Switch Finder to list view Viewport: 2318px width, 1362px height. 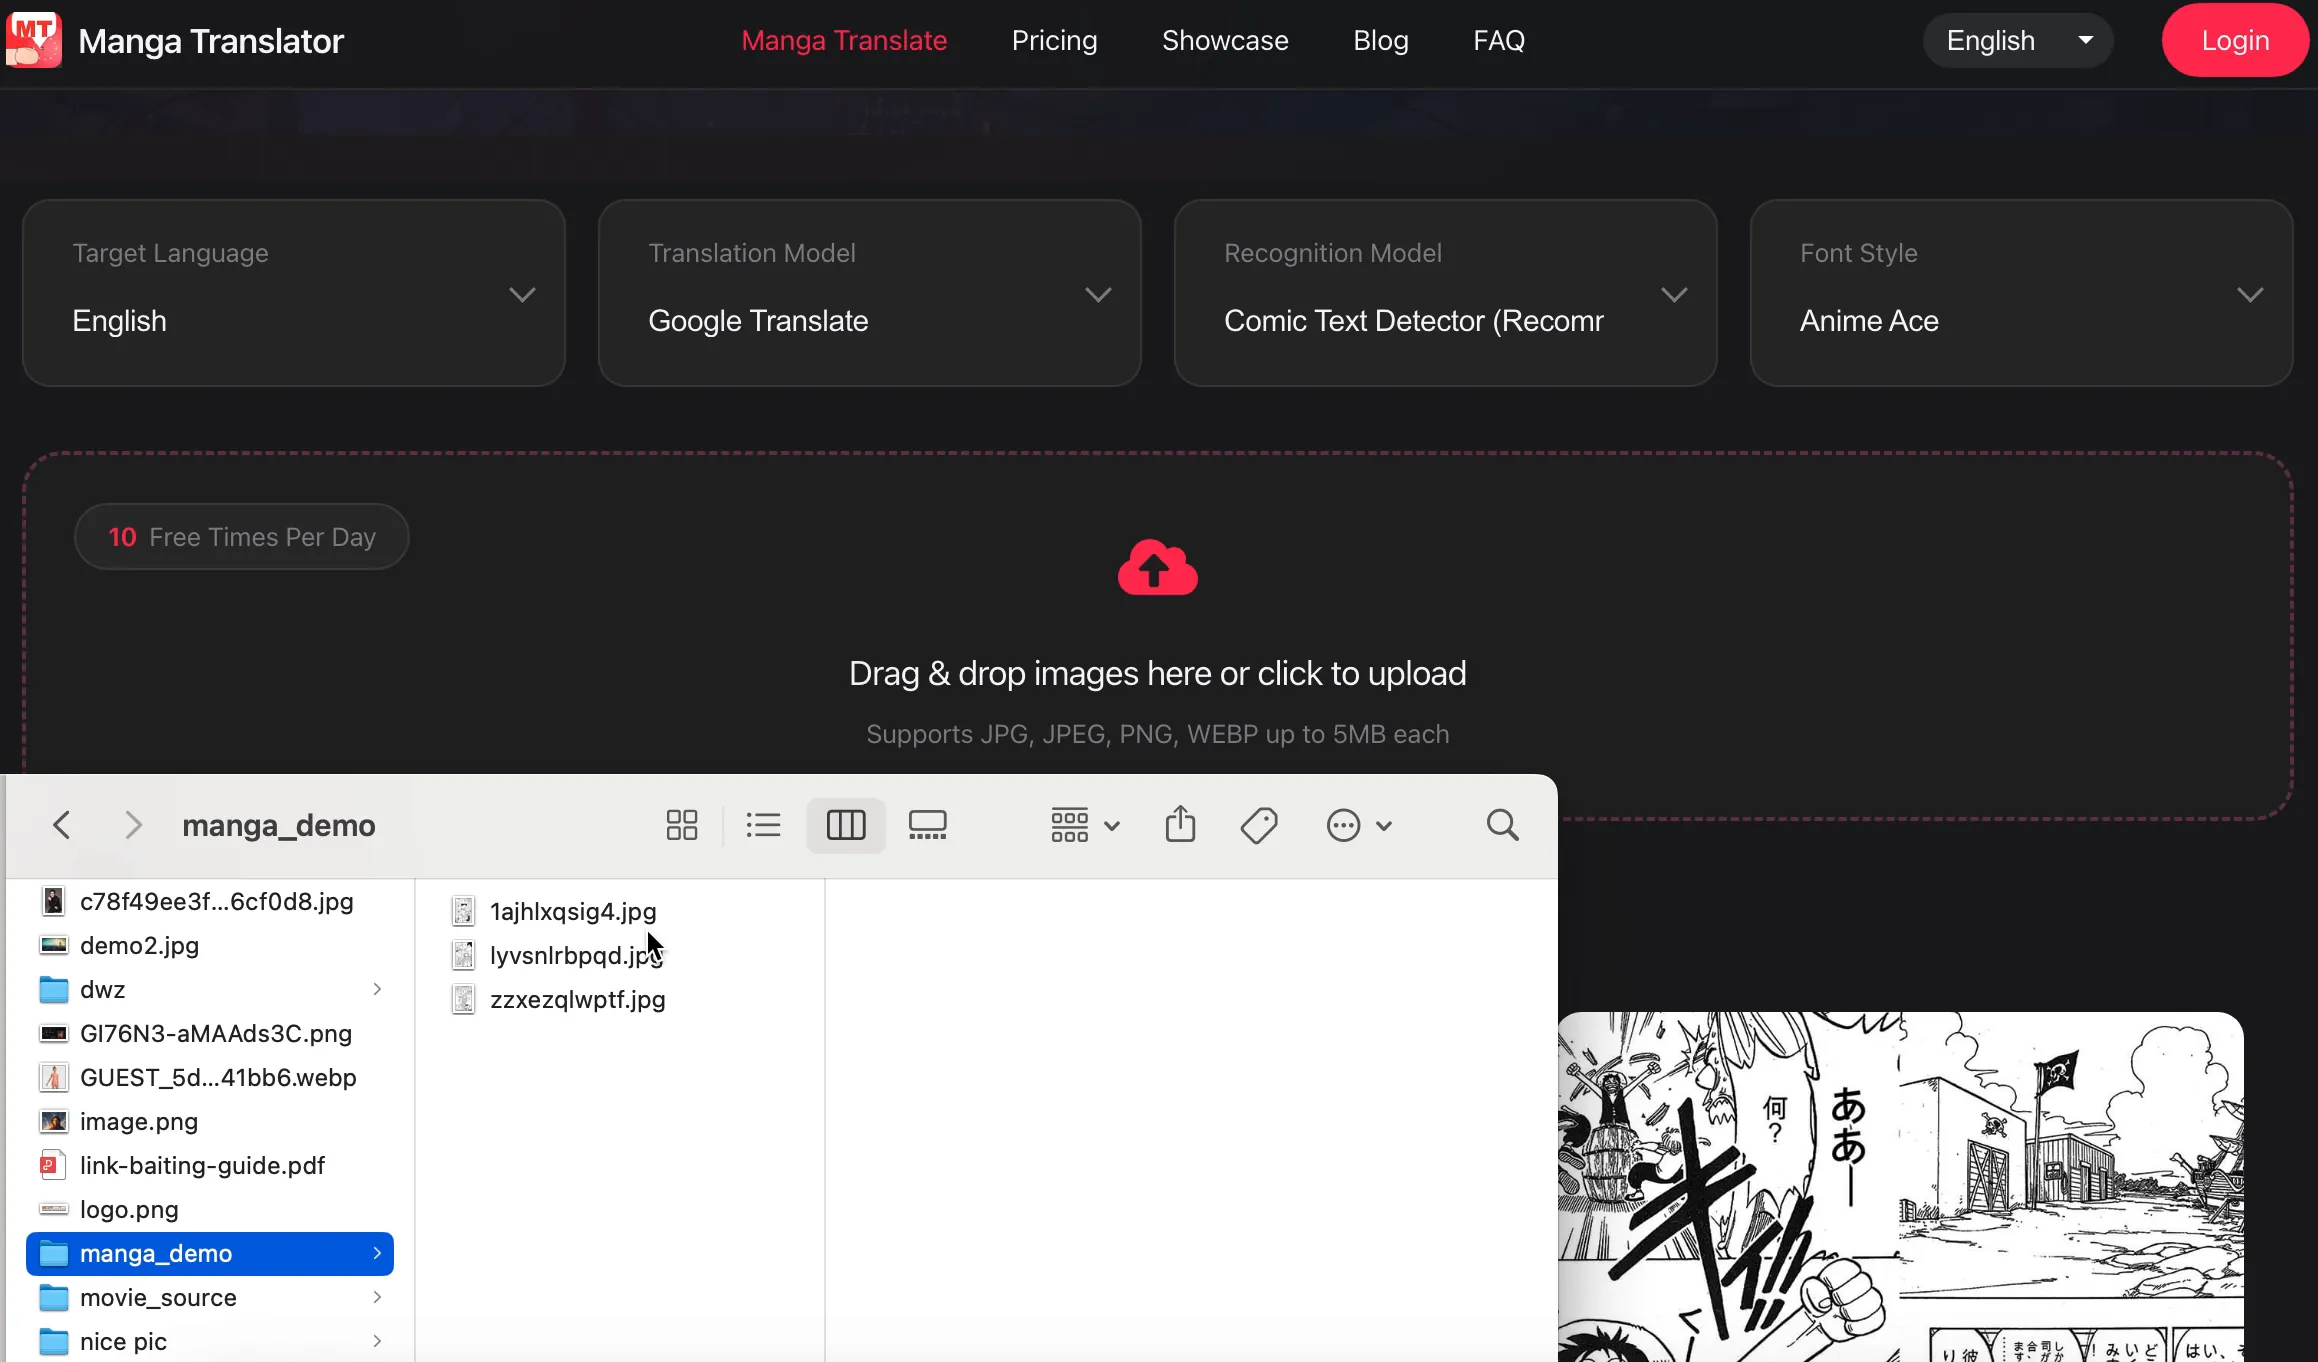763,824
